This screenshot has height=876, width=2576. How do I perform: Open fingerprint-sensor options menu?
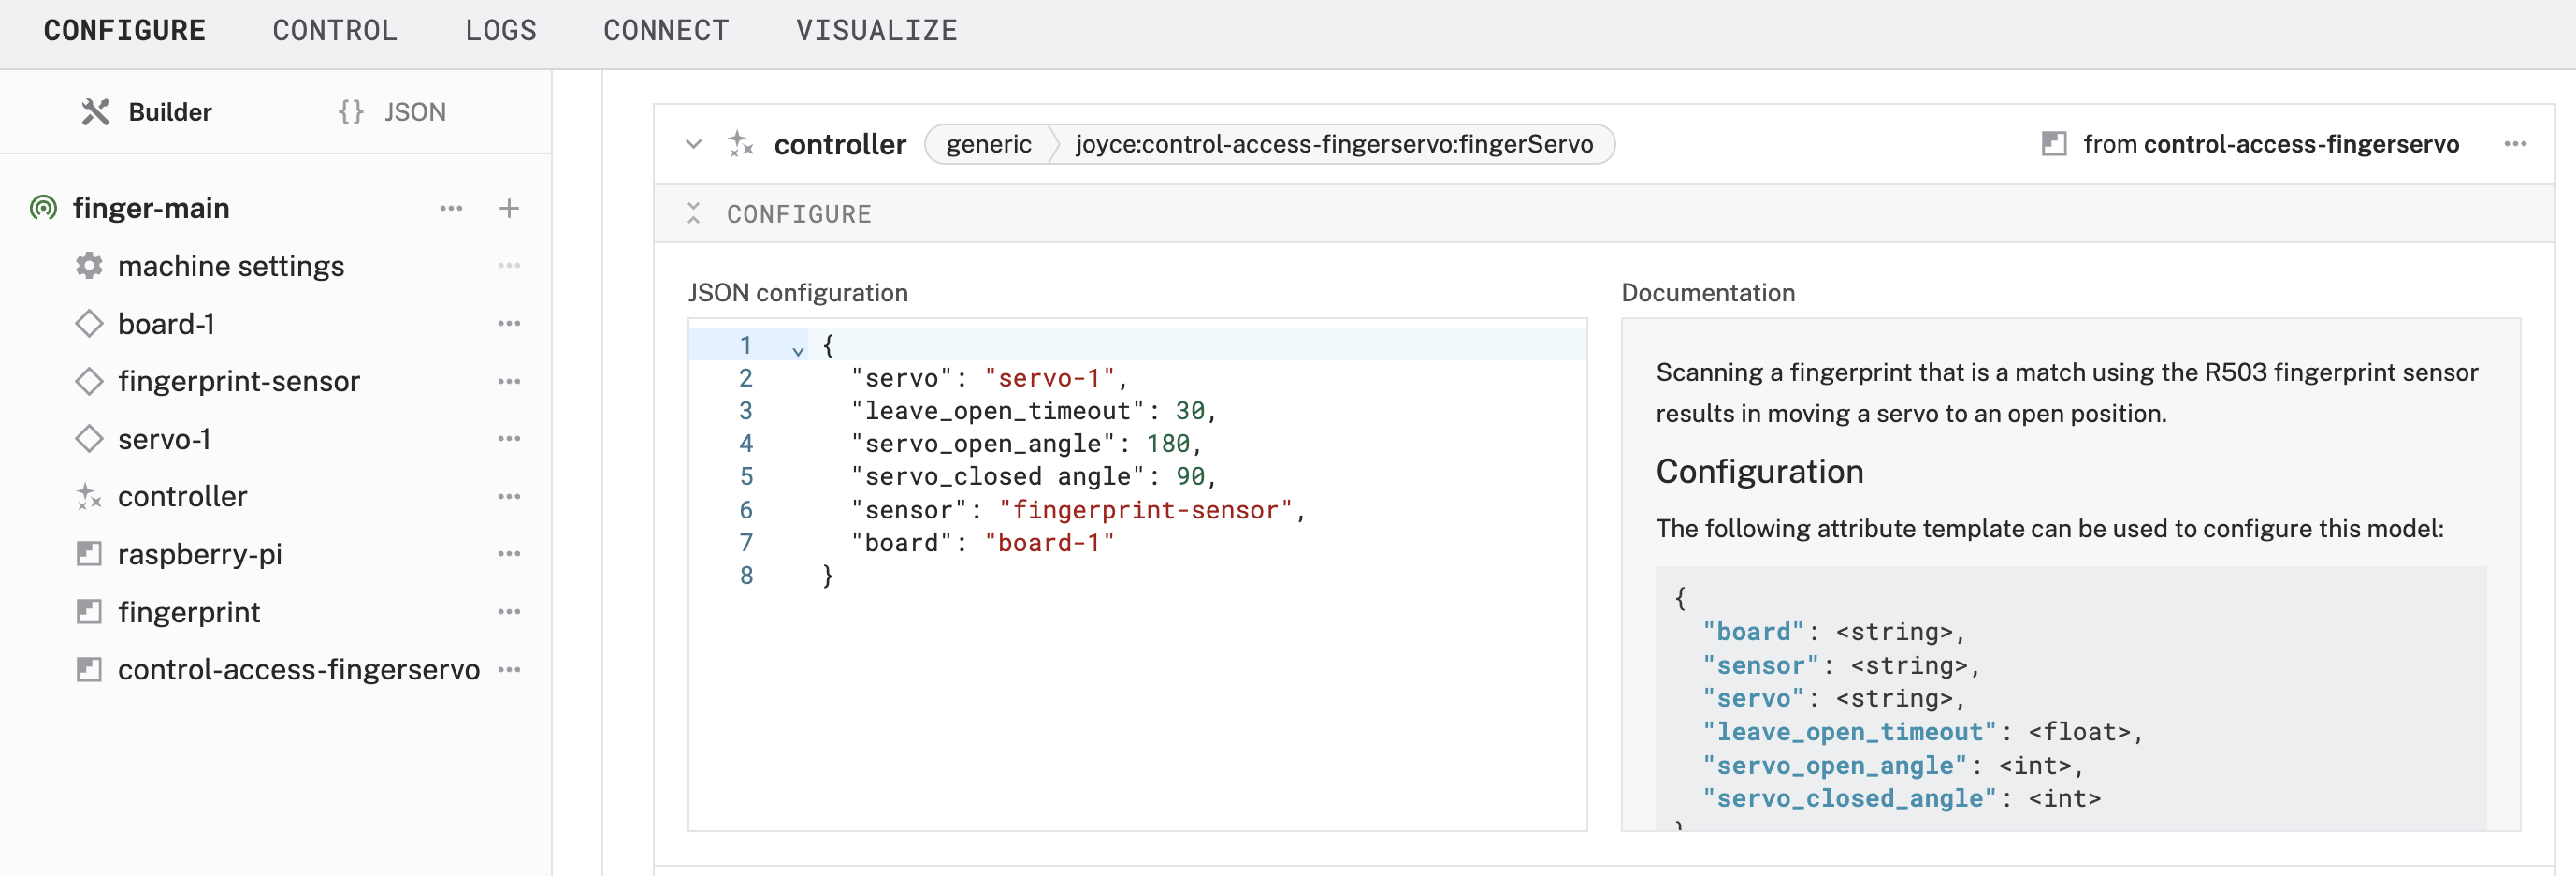point(509,381)
